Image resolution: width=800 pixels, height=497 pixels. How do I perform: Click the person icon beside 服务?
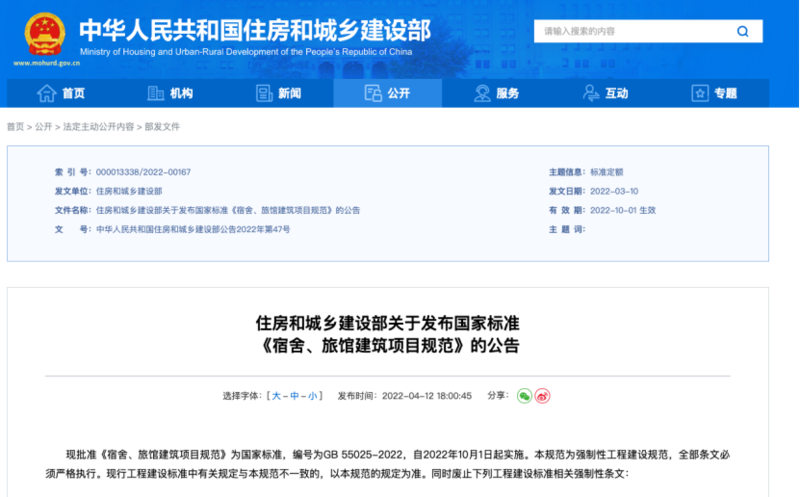pos(482,93)
